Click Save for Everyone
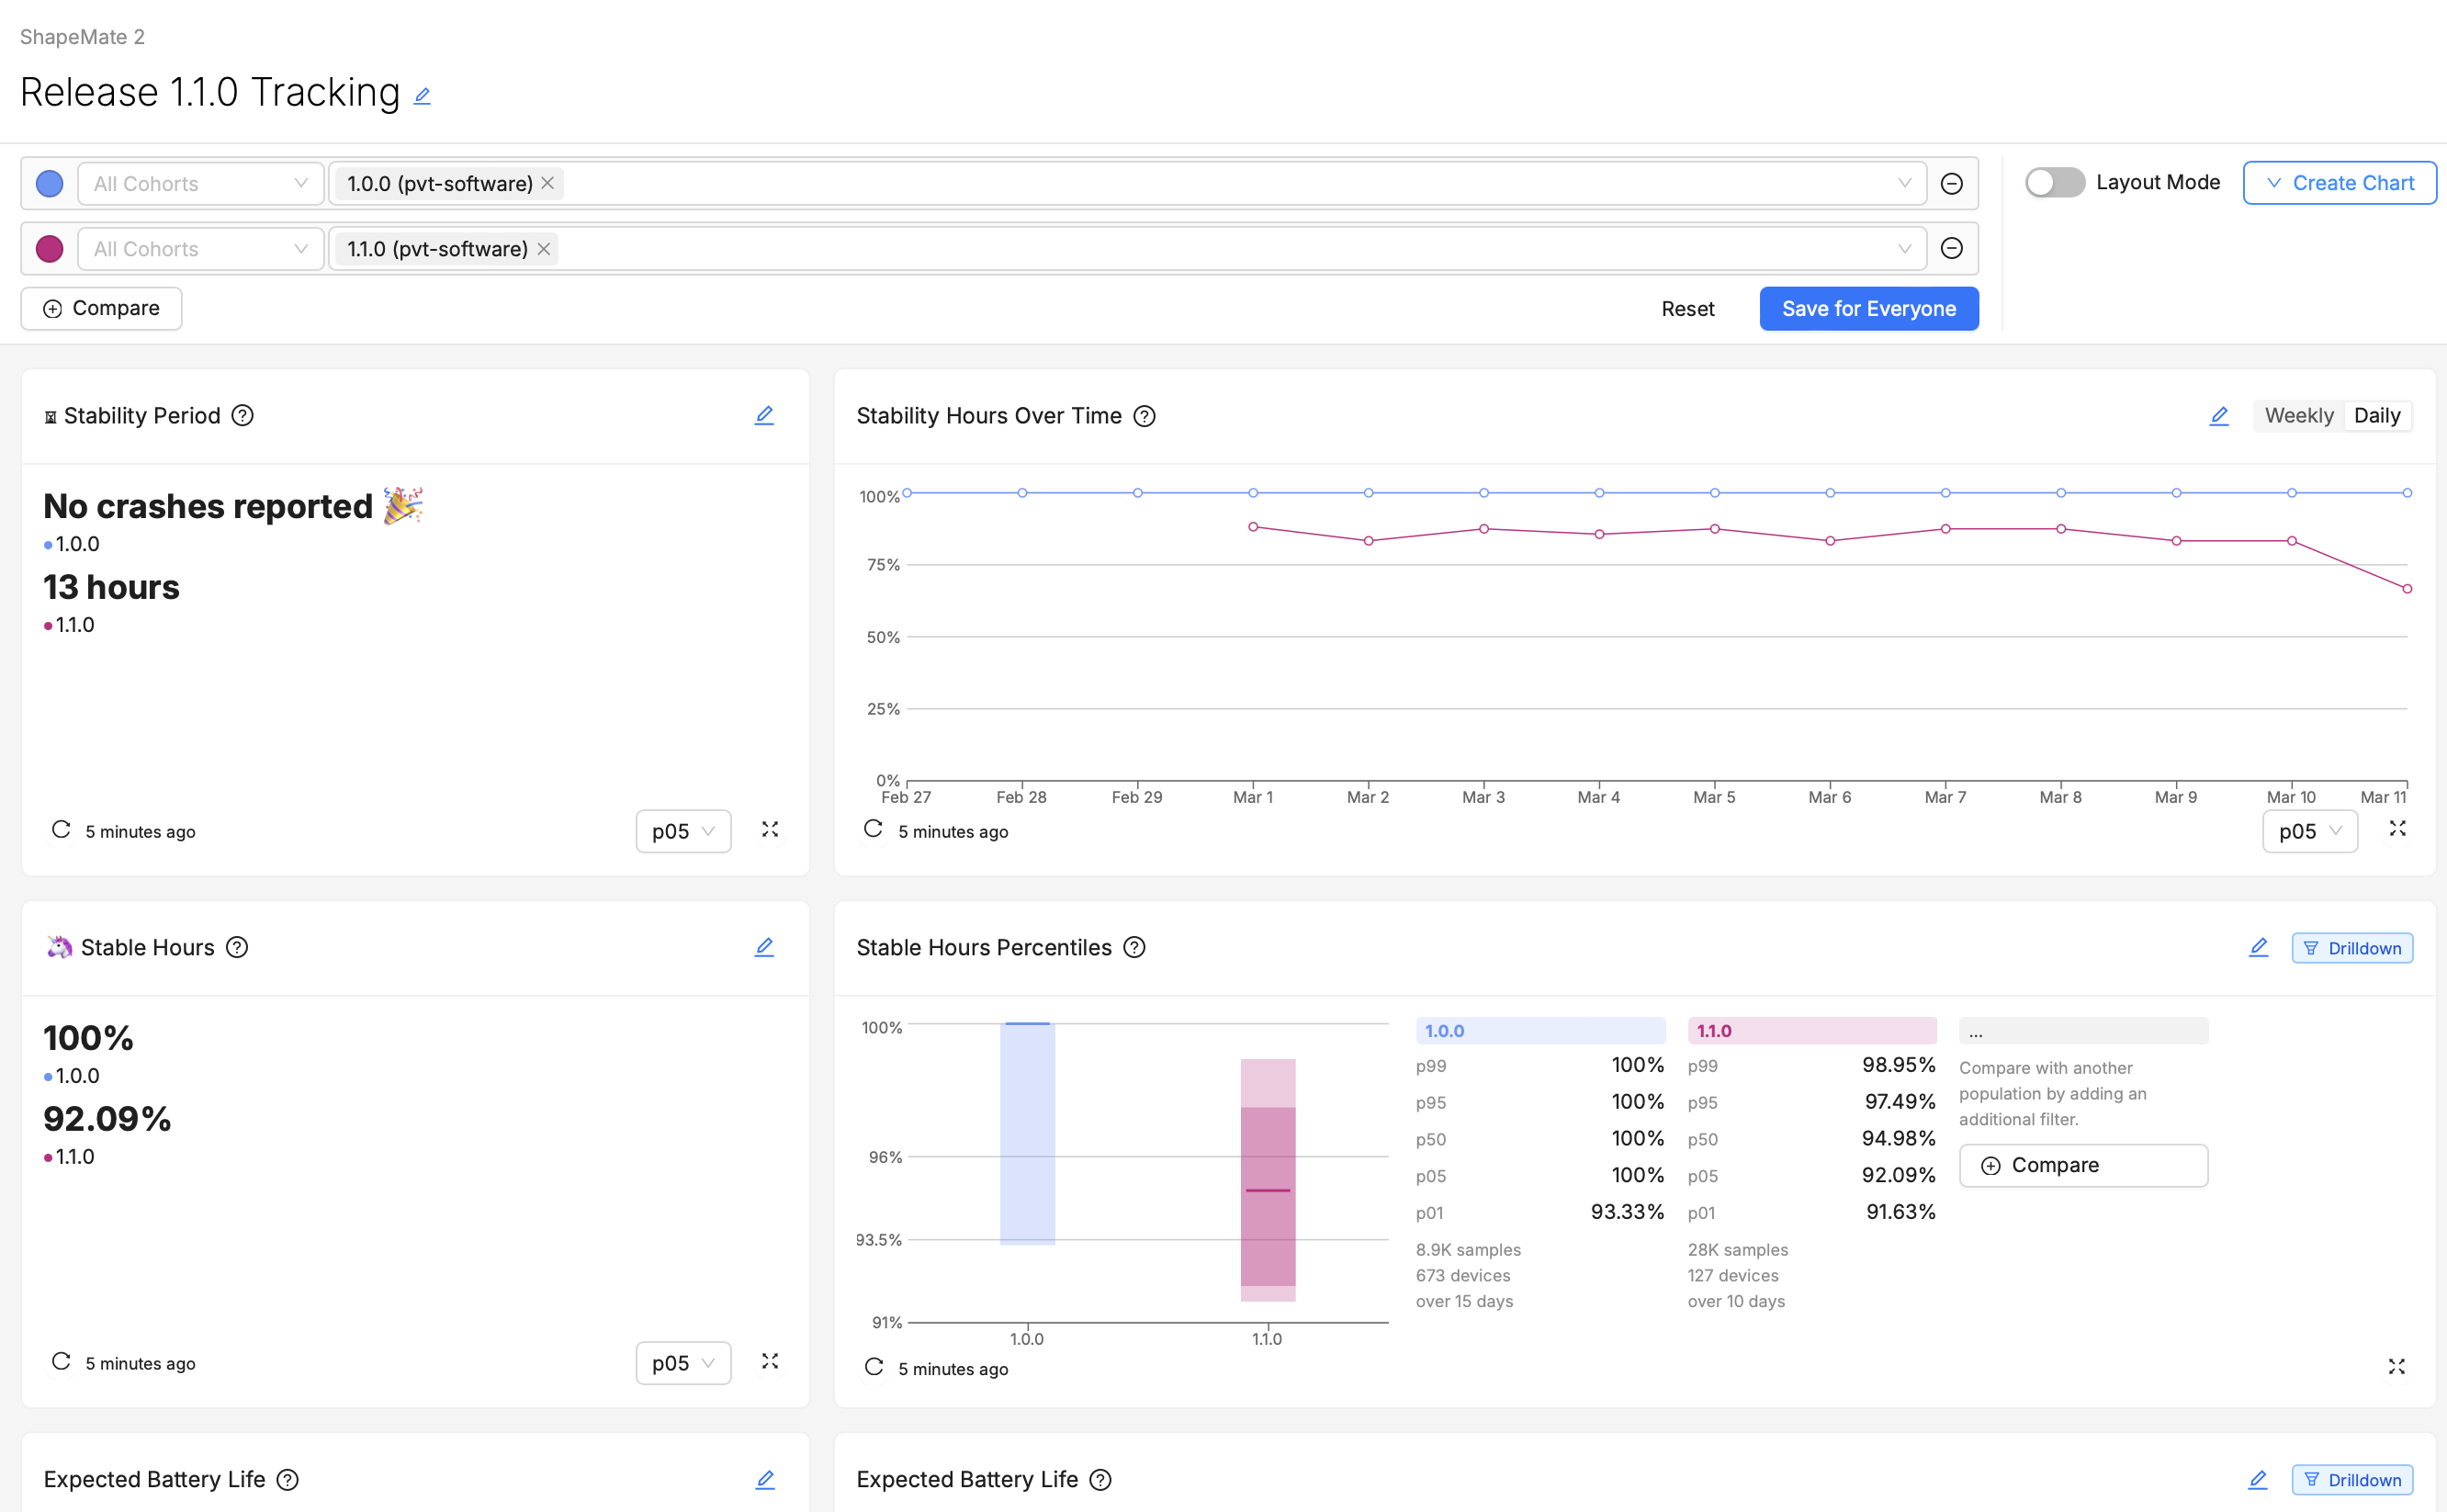The width and height of the screenshot is (2447, 1512). click(1868, 308)
